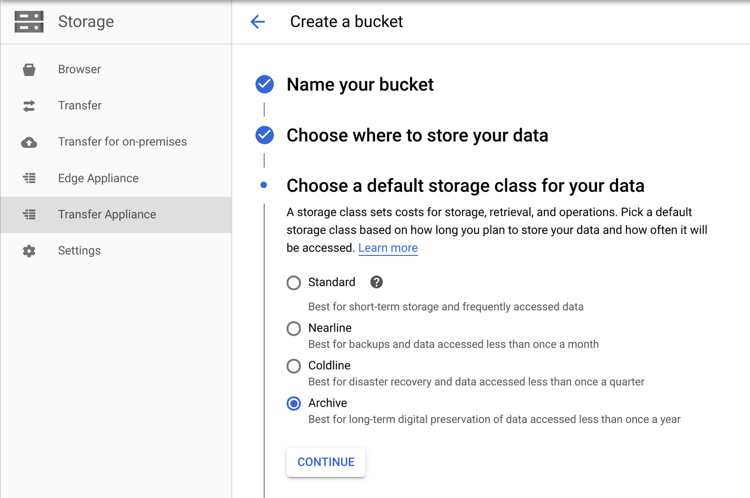Click the Storage product logo icon

(29, 22)
